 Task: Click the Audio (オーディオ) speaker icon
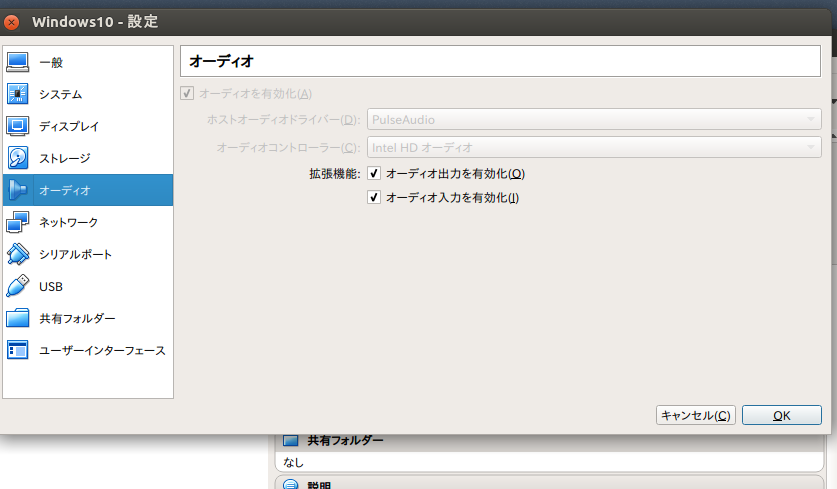click(18, 190)
